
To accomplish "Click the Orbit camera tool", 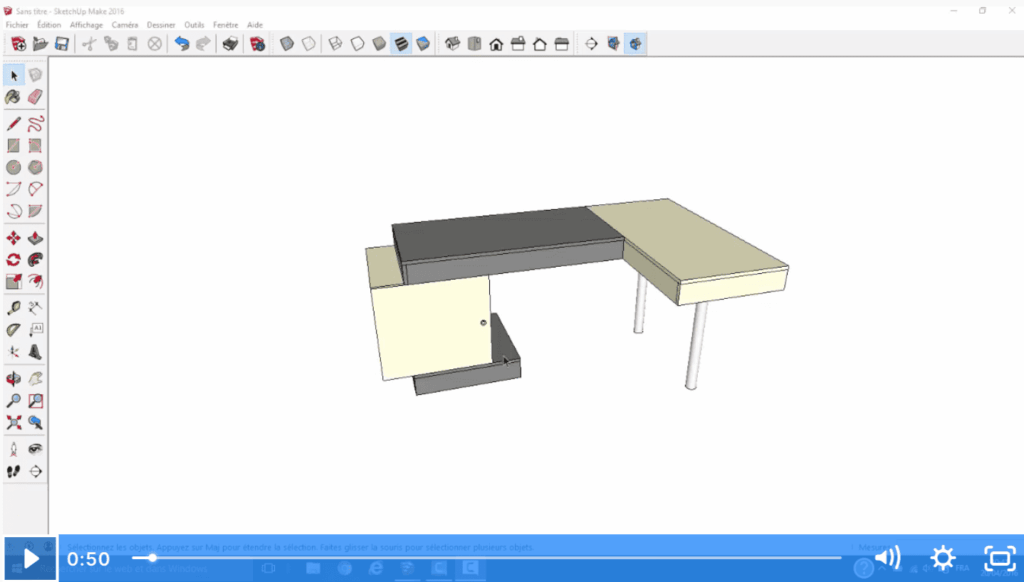I will click(14, 379).
